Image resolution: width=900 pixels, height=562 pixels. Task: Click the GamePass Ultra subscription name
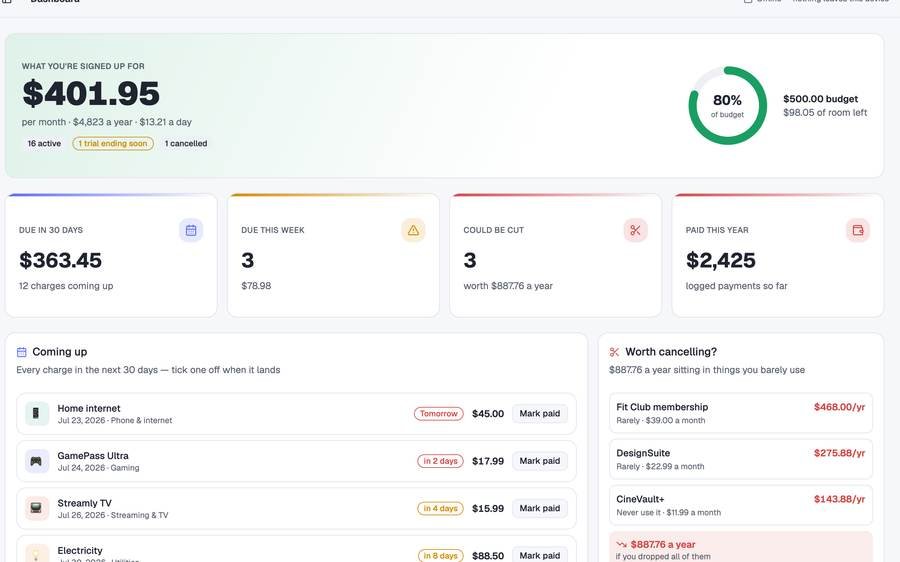93,456
